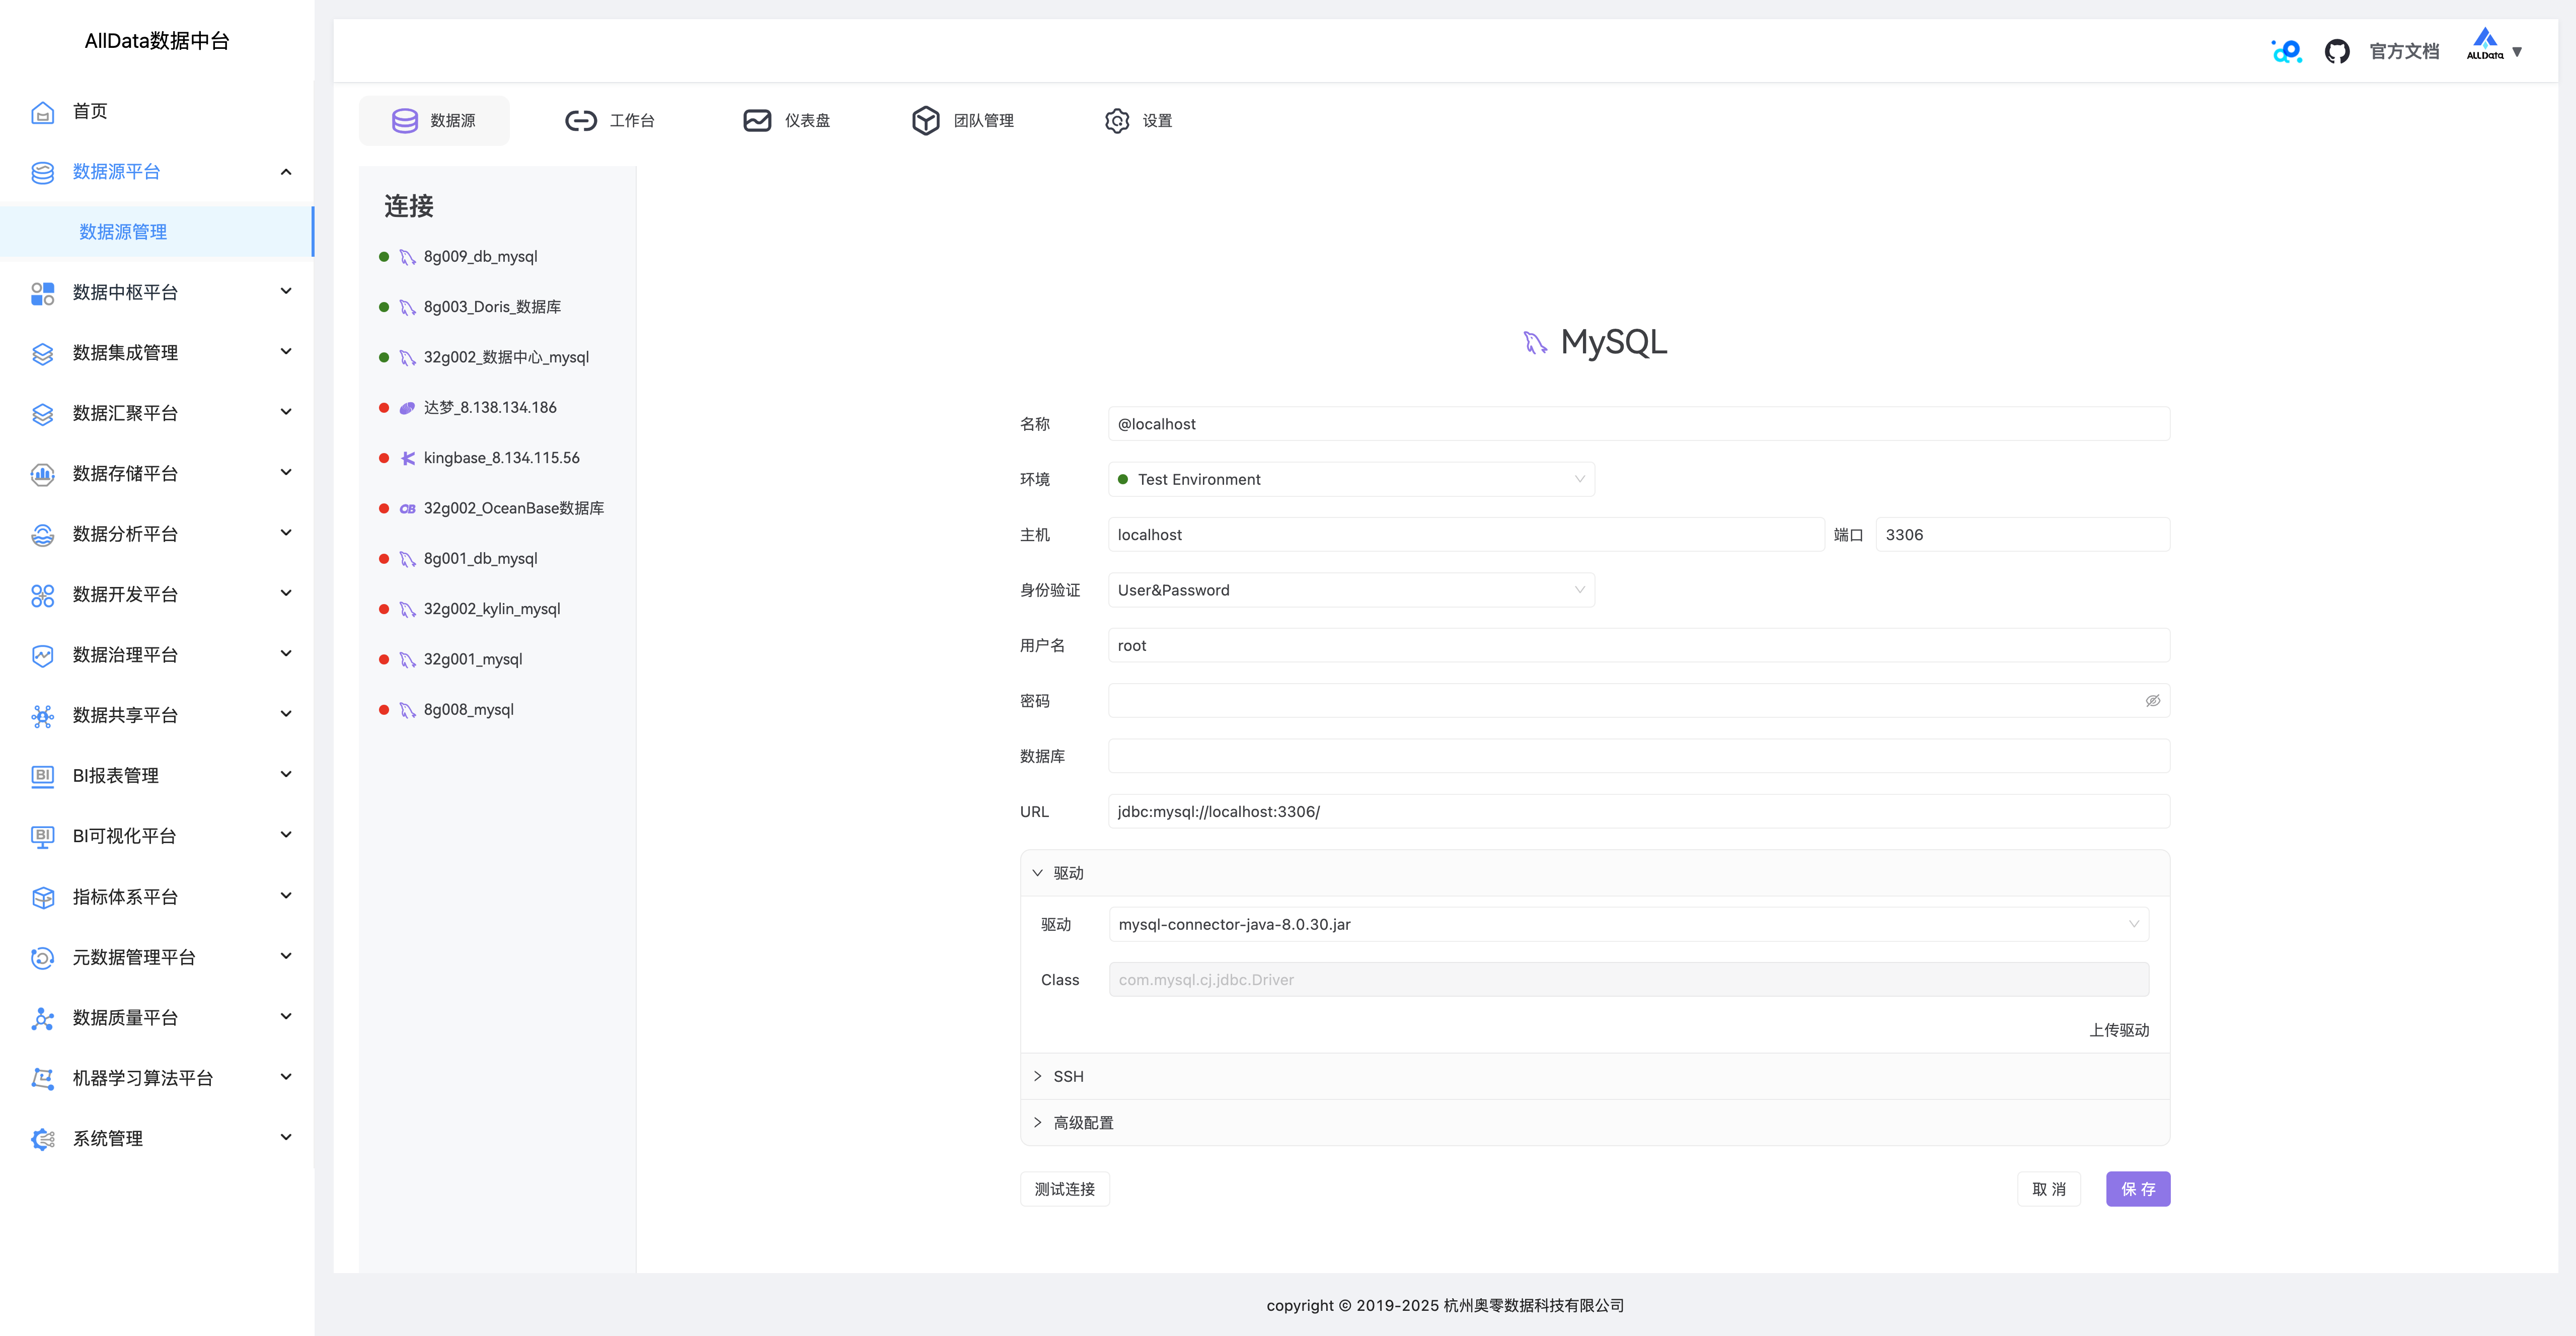The width and height of the screenshot is (2576, 1336).
Task: Switch to the 设置 tab
Action: click(1138, 121)
